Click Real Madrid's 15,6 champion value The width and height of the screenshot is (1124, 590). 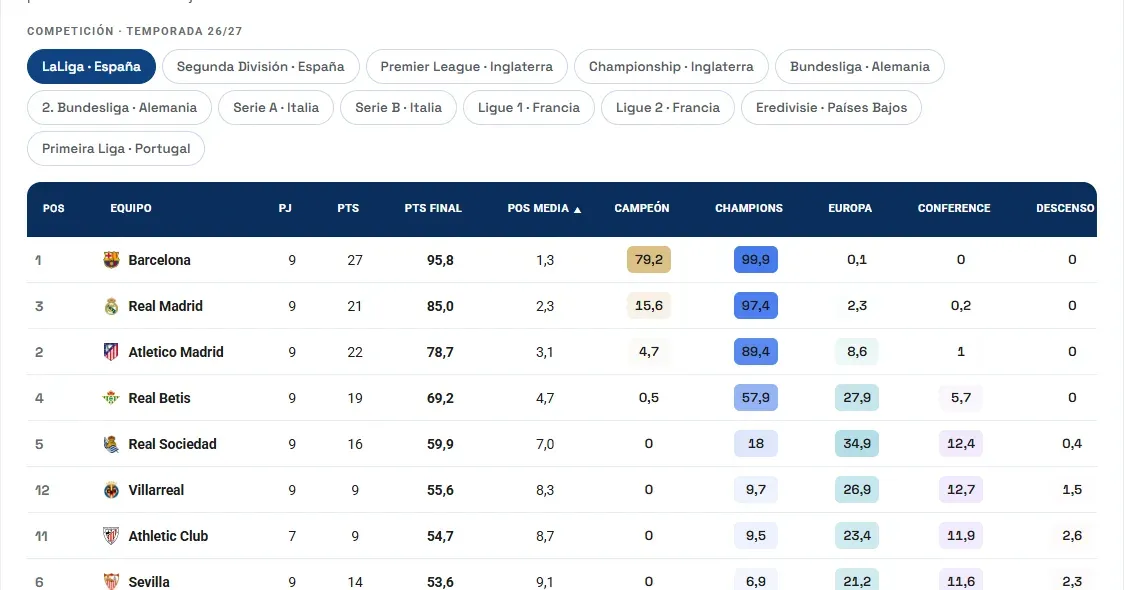point(649,305)
